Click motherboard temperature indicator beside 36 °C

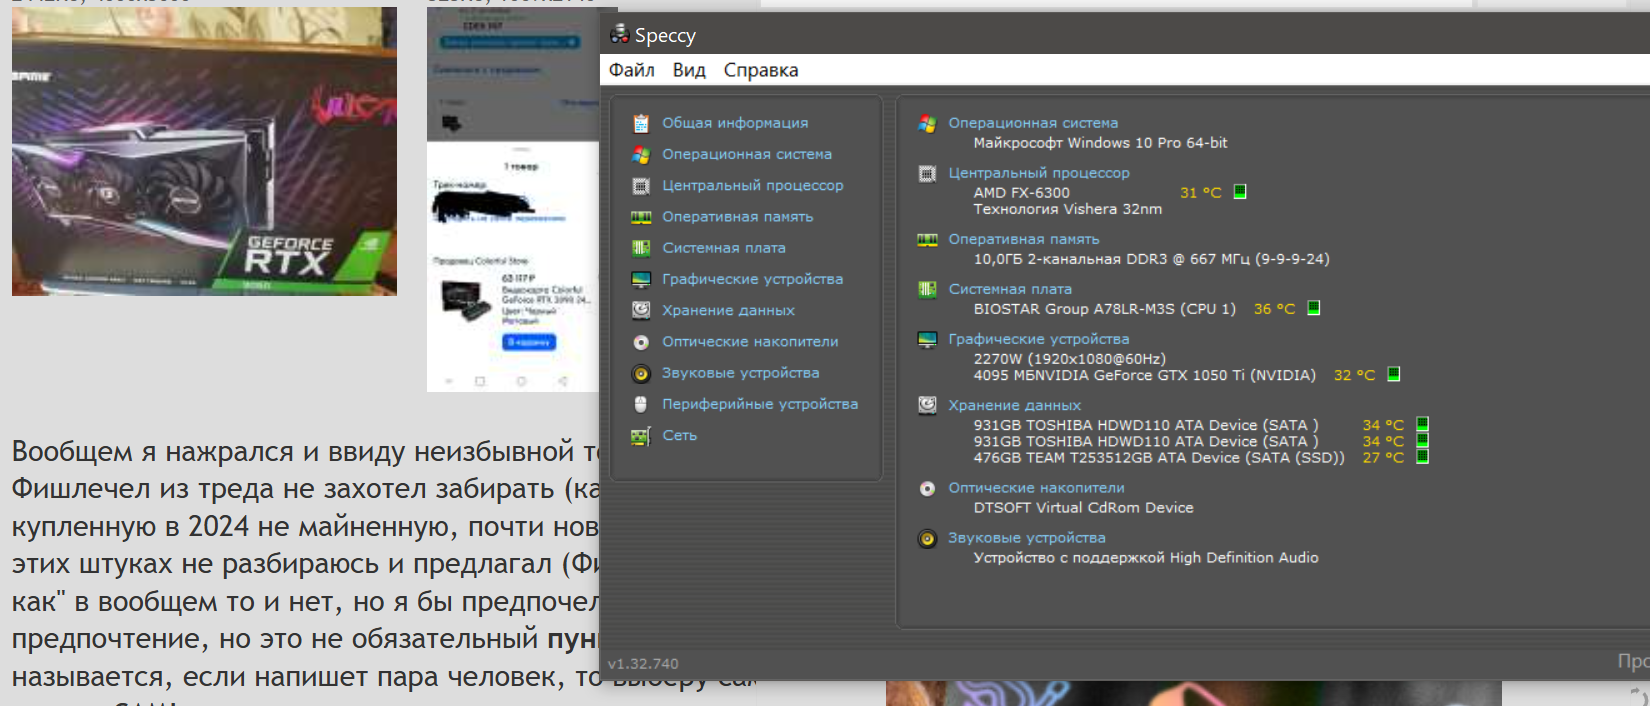1314,308
